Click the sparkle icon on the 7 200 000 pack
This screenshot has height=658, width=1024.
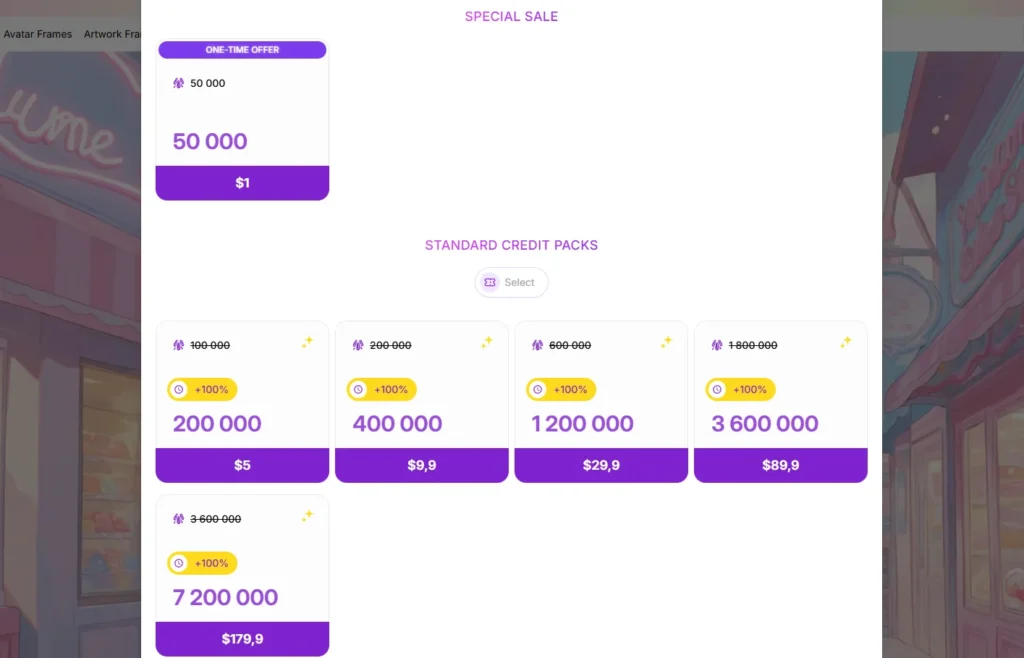click(307, 516)
